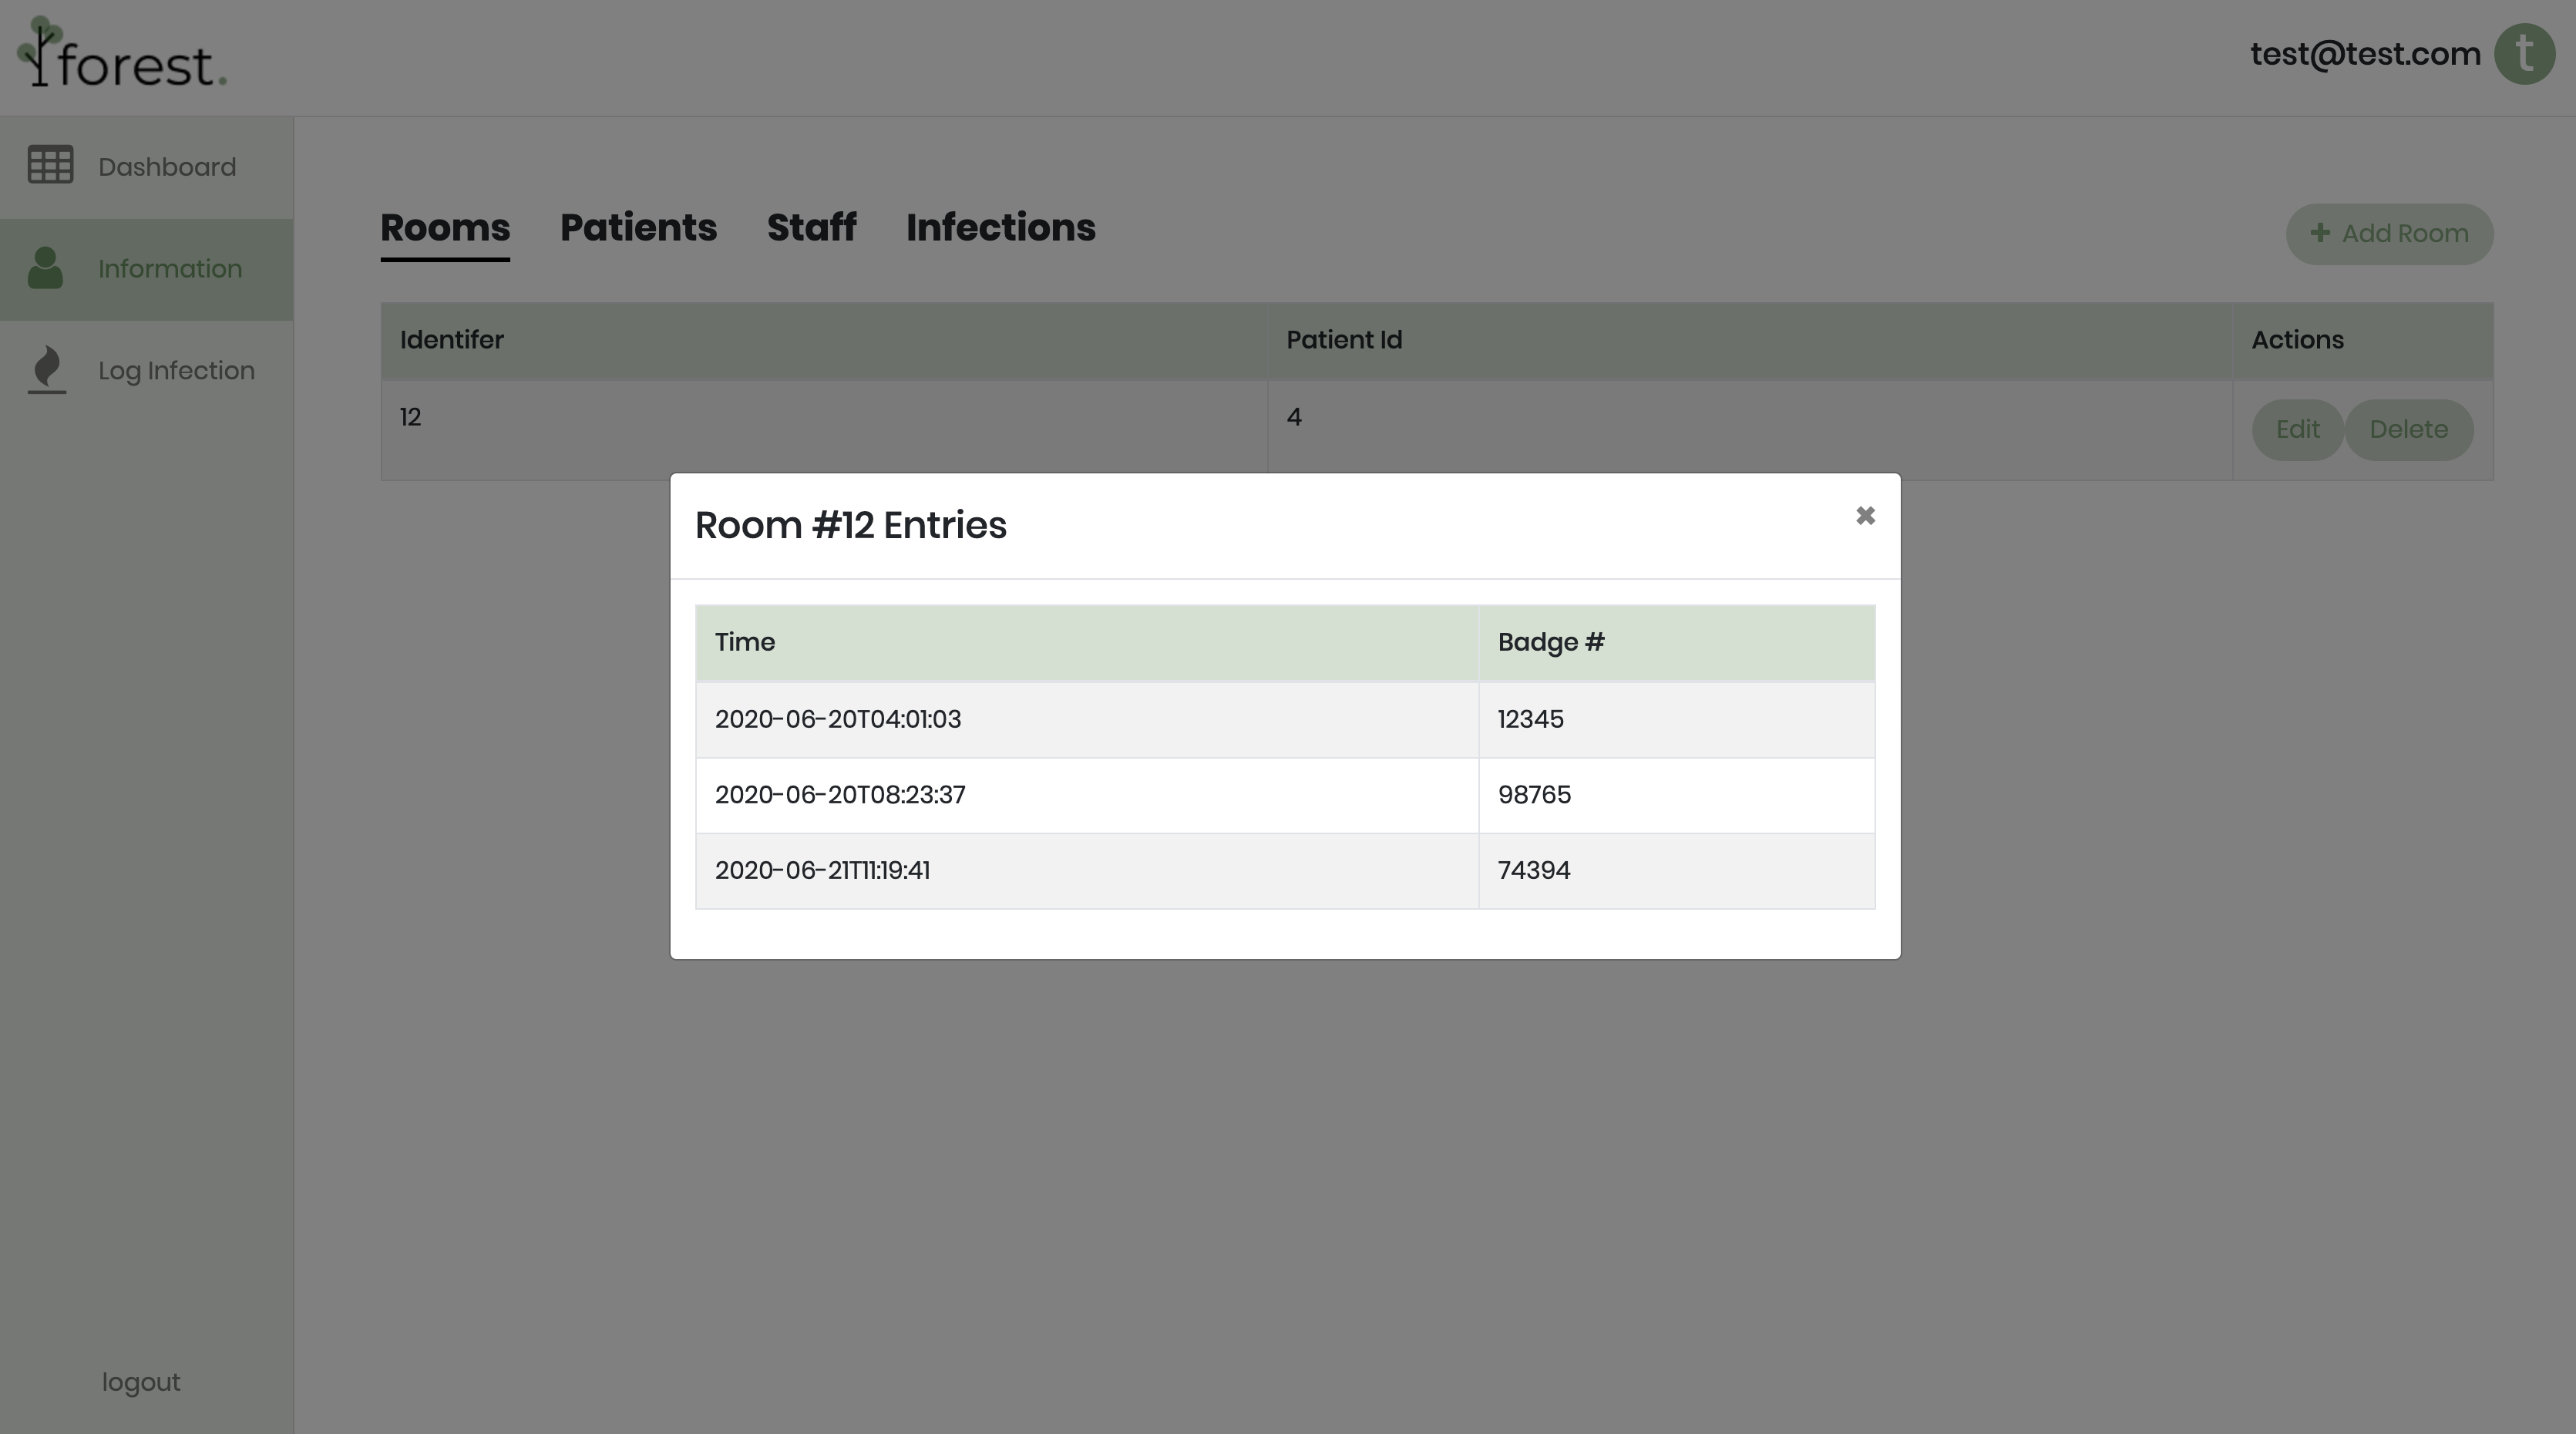
Task: Select the entry timed 2020-06-20T08:23:37
Action: [x=840, y=795]
